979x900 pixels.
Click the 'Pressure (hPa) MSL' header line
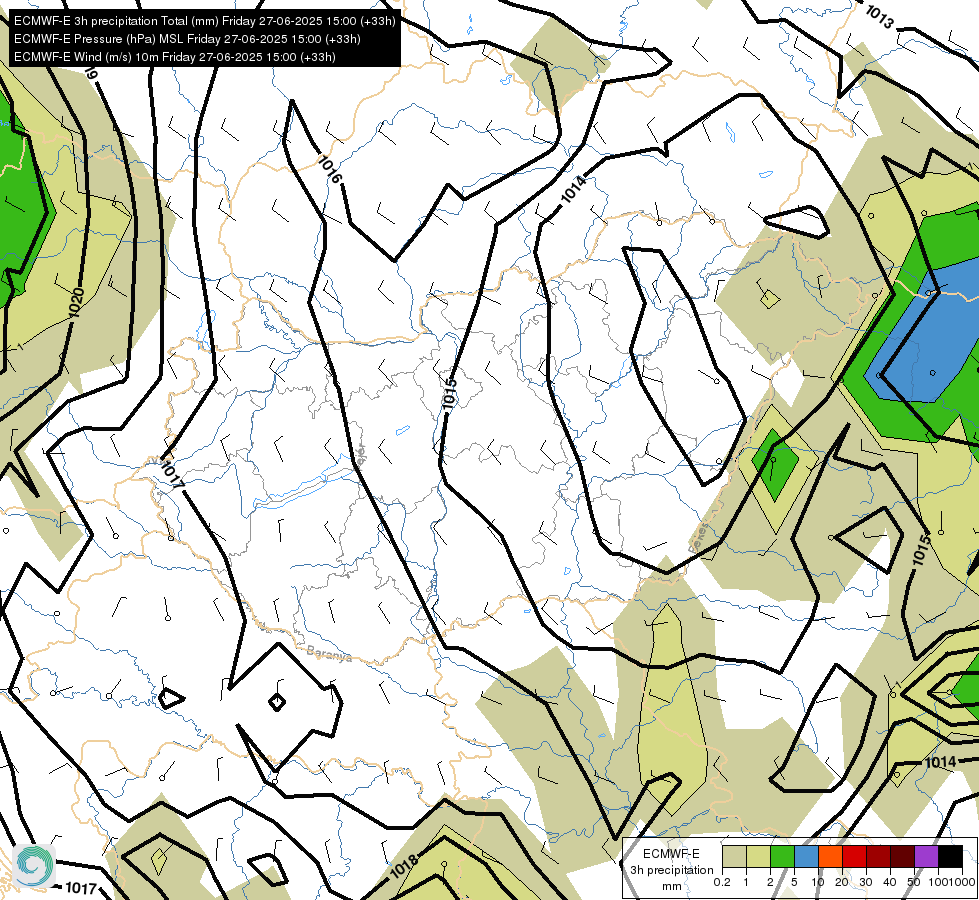[187, 39]
